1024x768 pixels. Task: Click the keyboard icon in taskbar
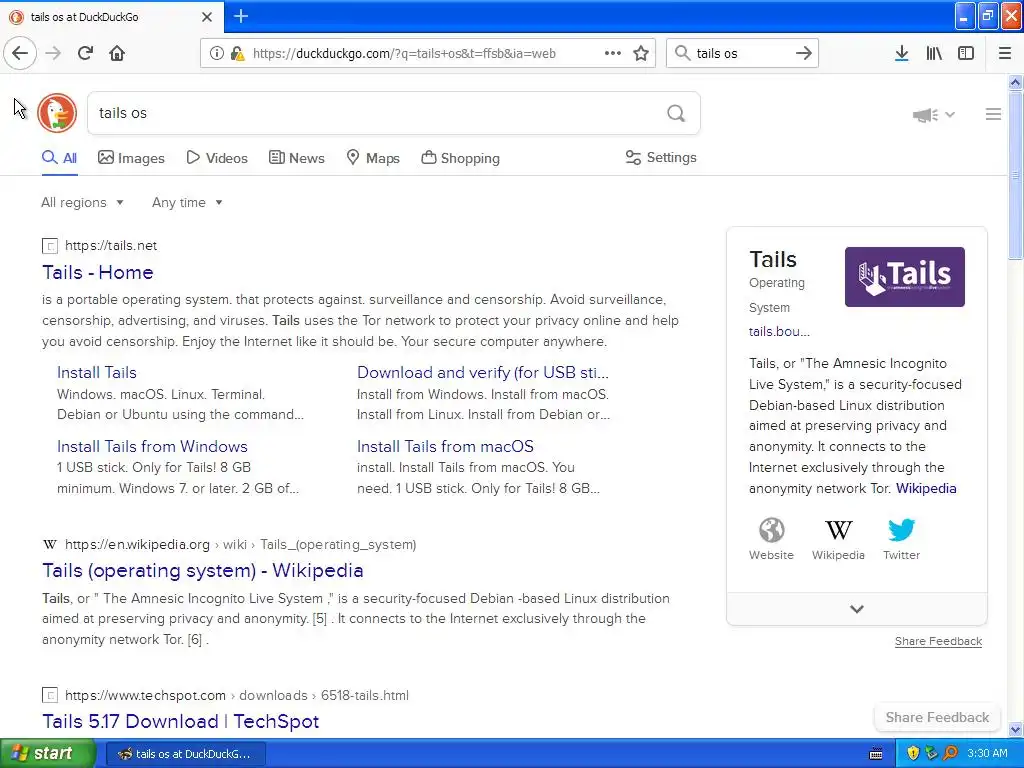876,754
